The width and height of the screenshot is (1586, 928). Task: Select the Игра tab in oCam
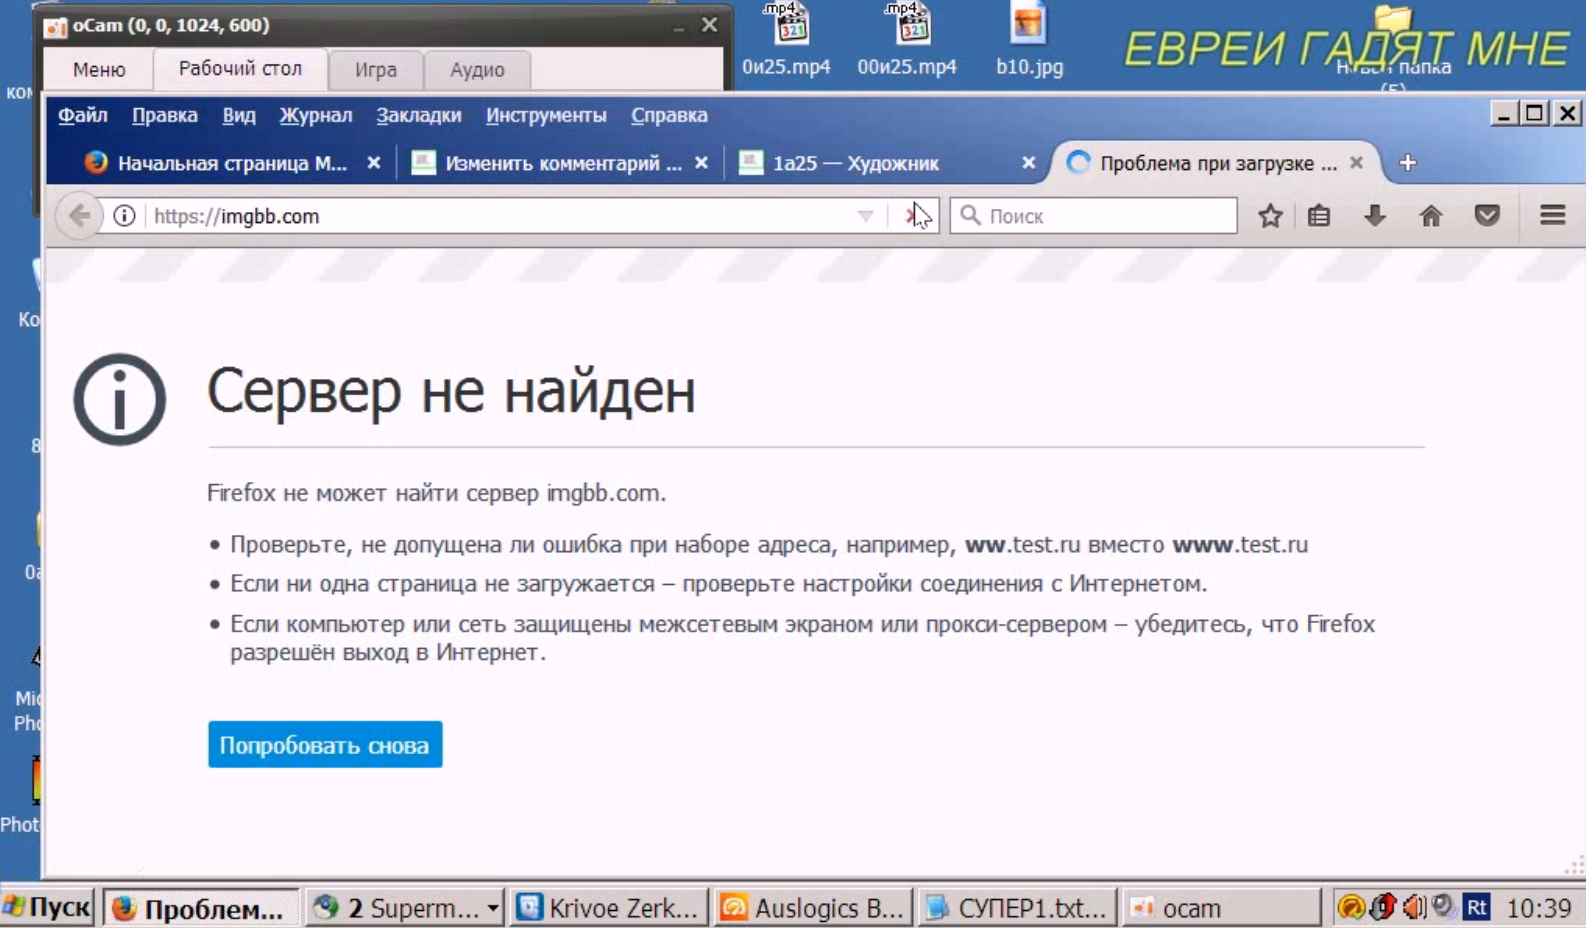coord(376,69)
